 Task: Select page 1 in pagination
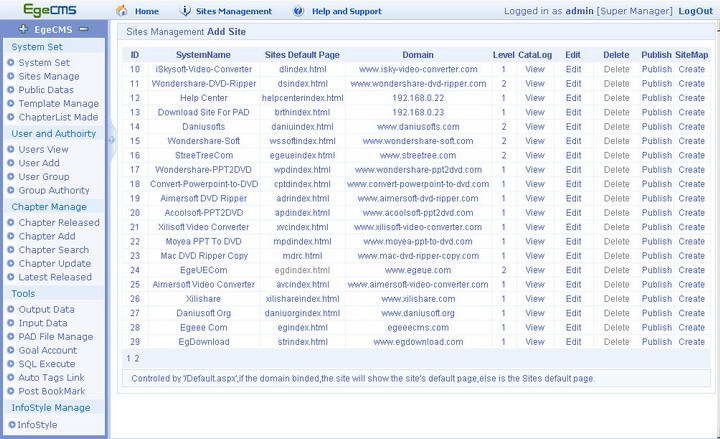129,359
